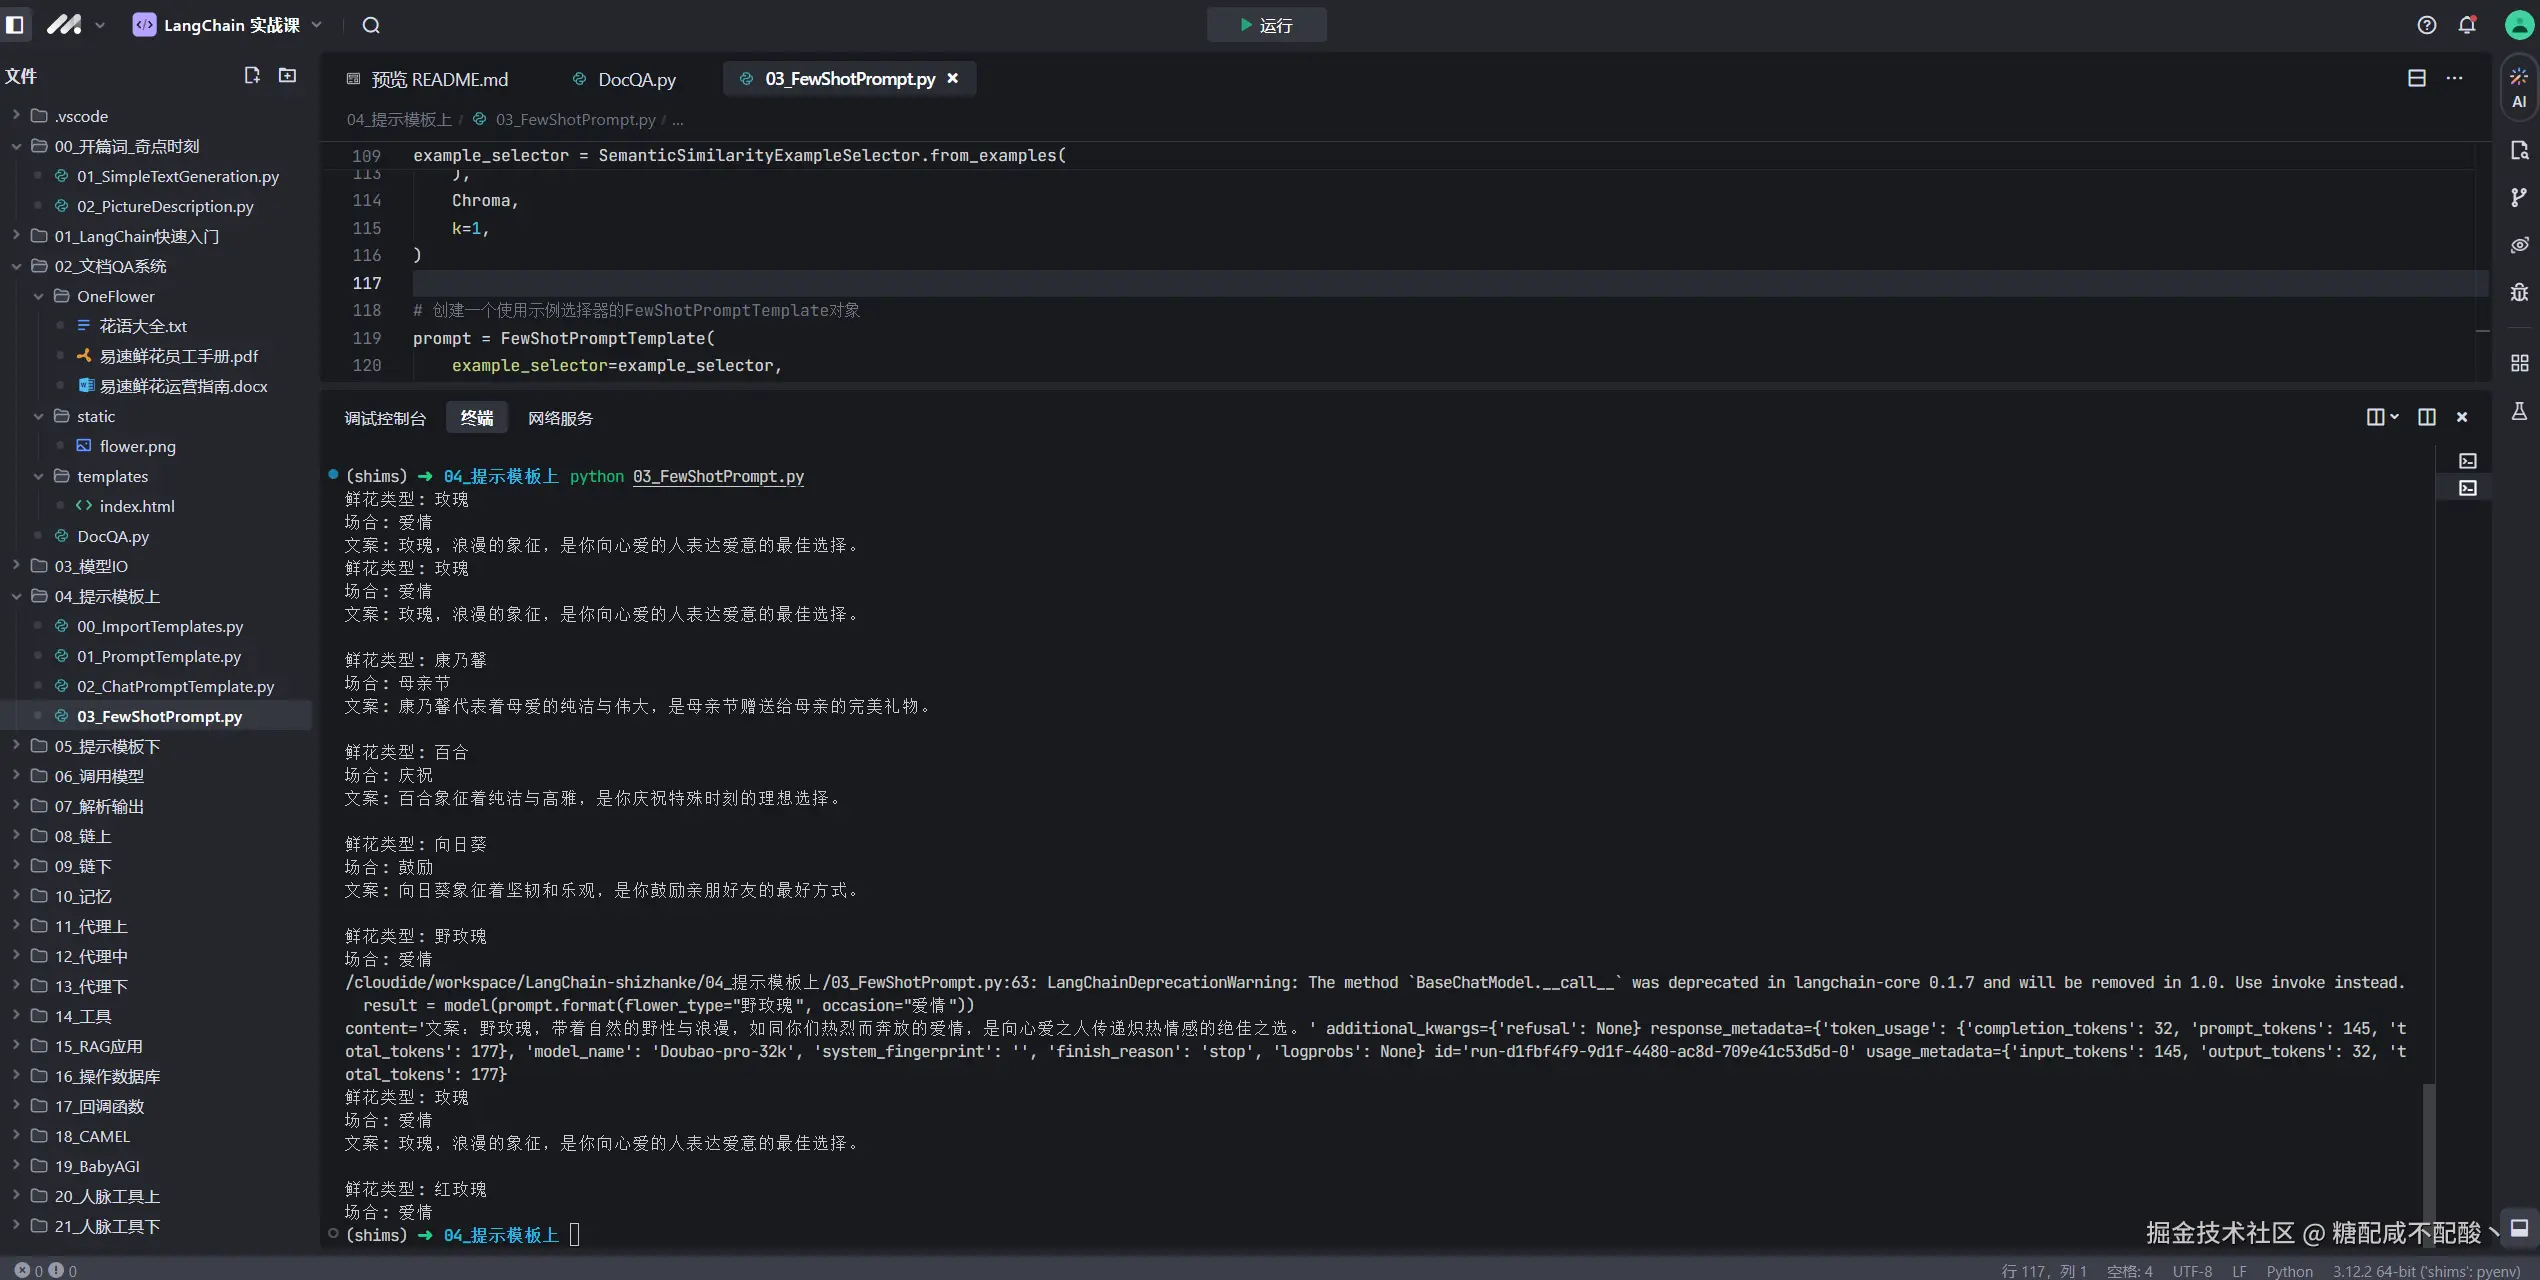Expand the 05_提示模板下 folder
This screenshot has height=1280, width=2540.
[107, 746]
